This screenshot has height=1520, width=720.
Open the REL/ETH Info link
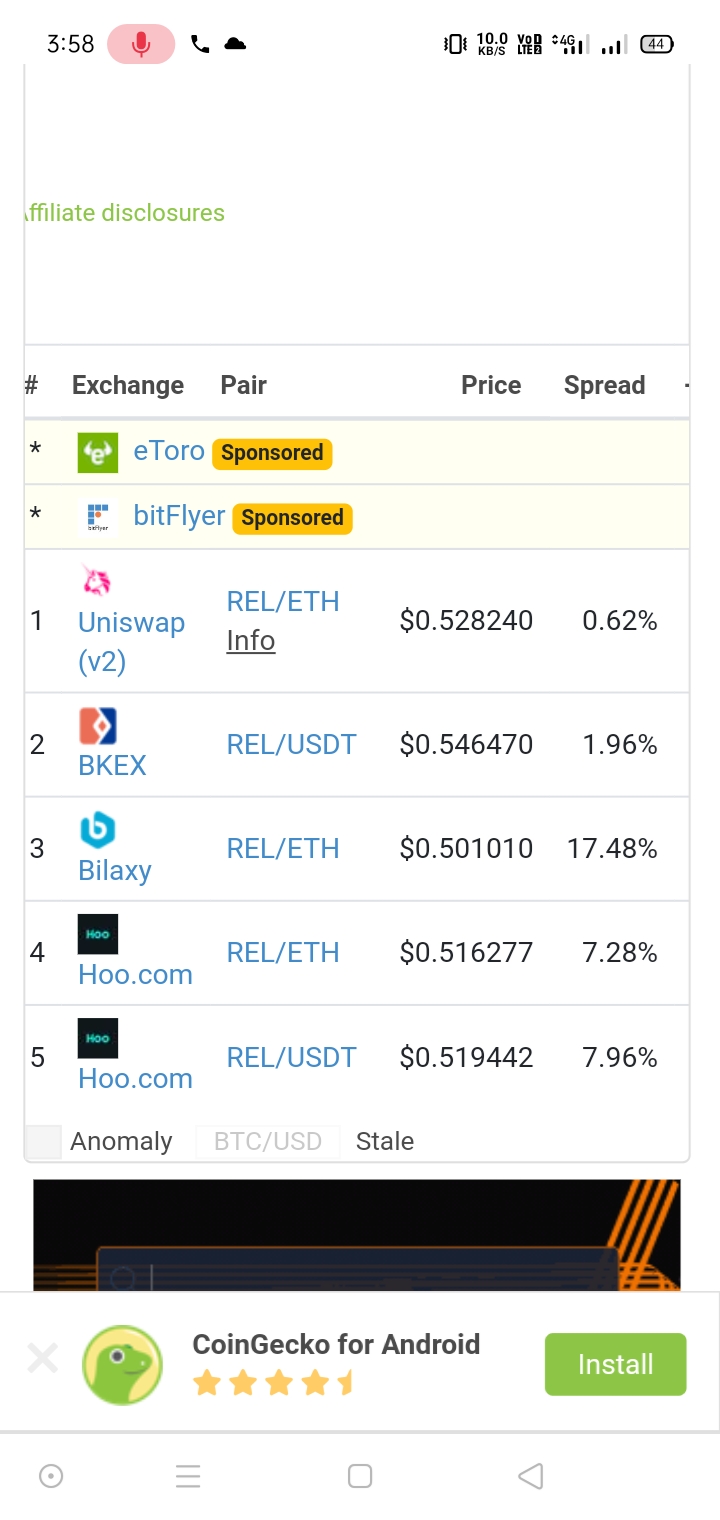250,640
